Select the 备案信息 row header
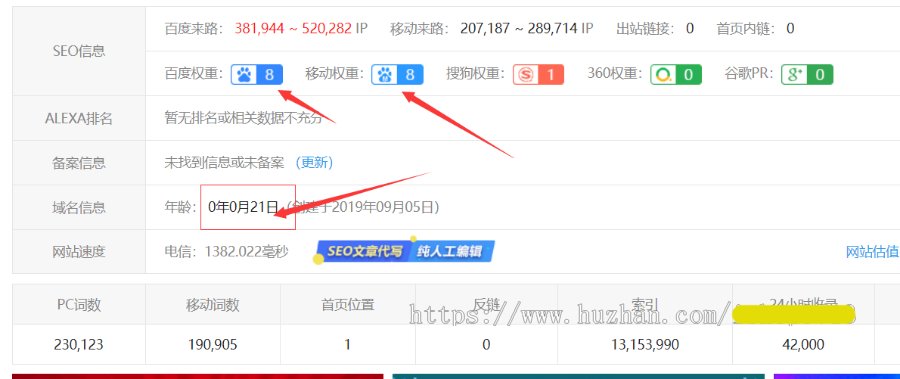The image size is (900, 379). click(x=79, y=163)
